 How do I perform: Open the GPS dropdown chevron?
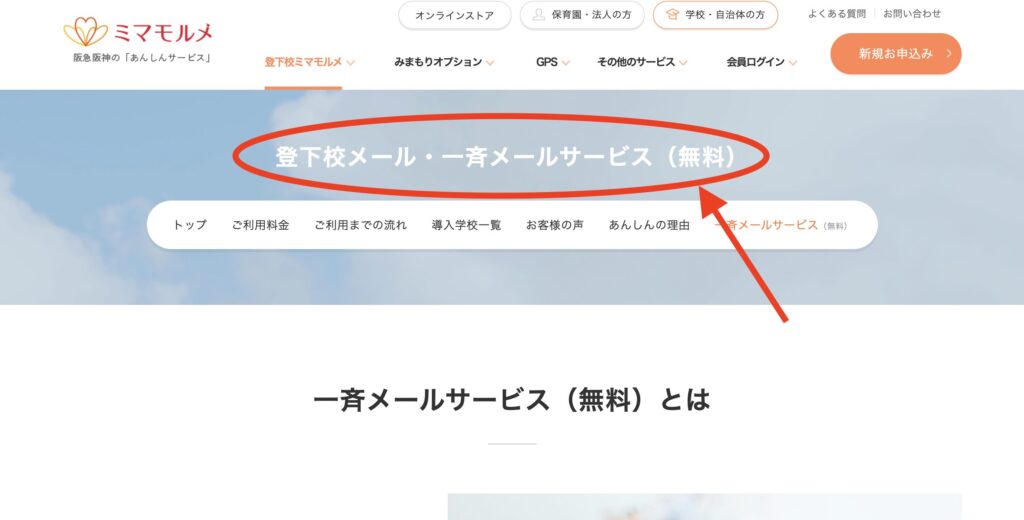coord(566,63)
